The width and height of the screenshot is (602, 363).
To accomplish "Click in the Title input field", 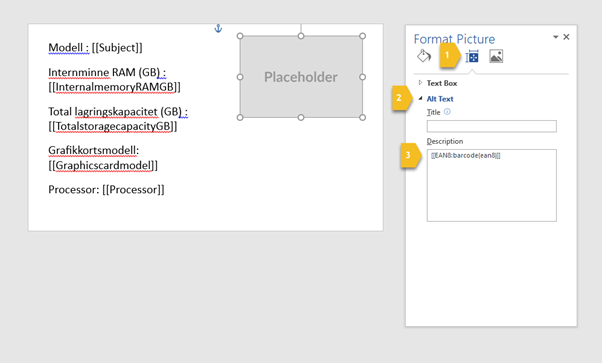I will pyautogui.click(x=491, y=126).
